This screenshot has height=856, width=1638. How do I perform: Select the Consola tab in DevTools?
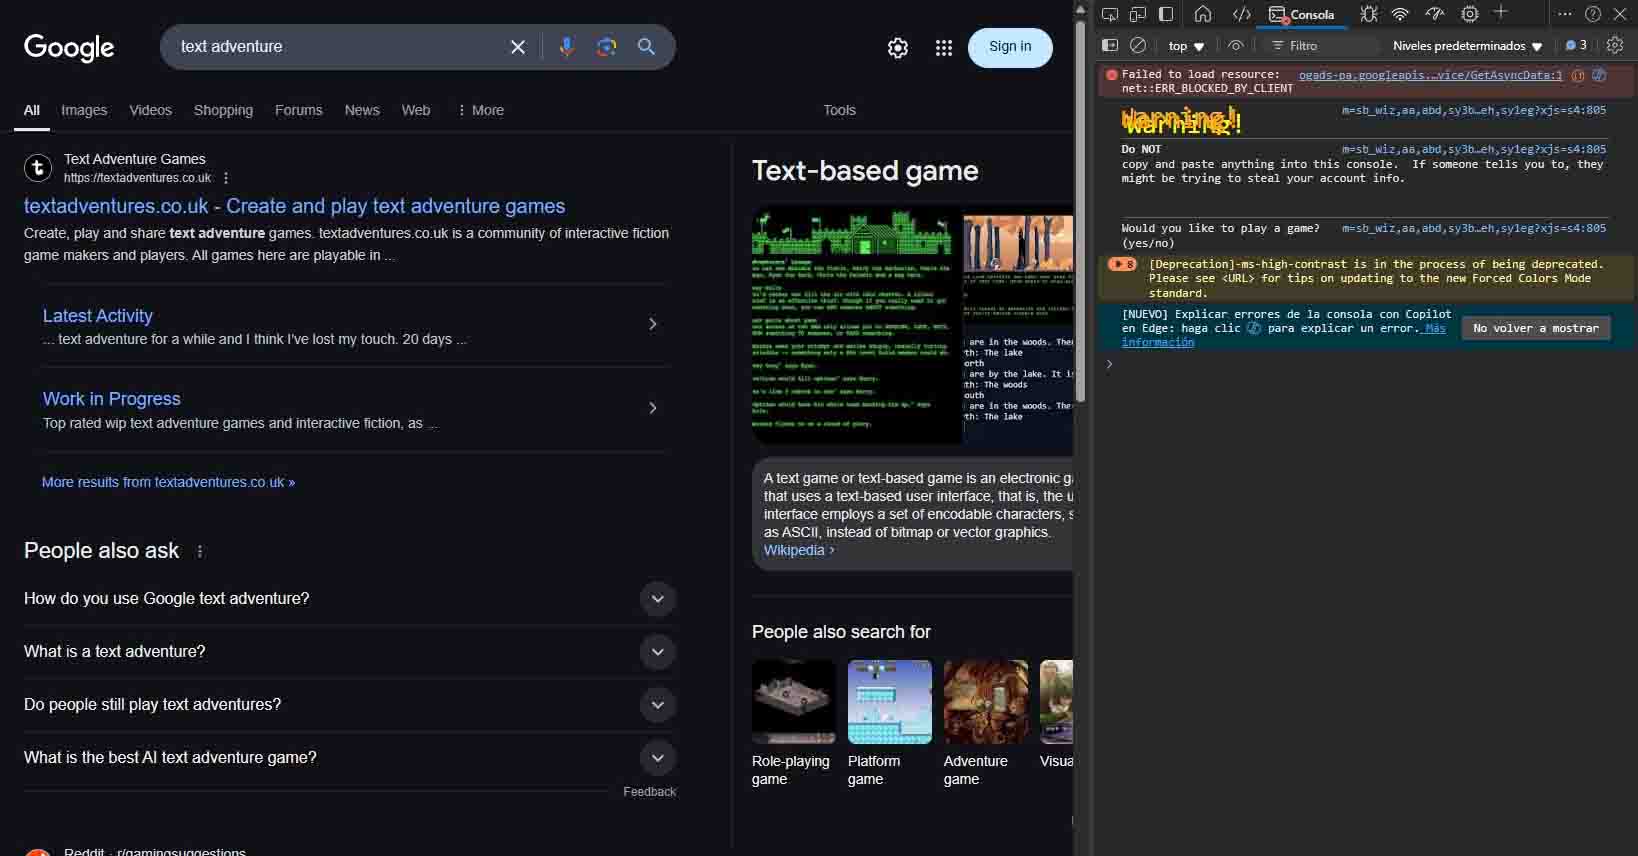coord(1301,14)
